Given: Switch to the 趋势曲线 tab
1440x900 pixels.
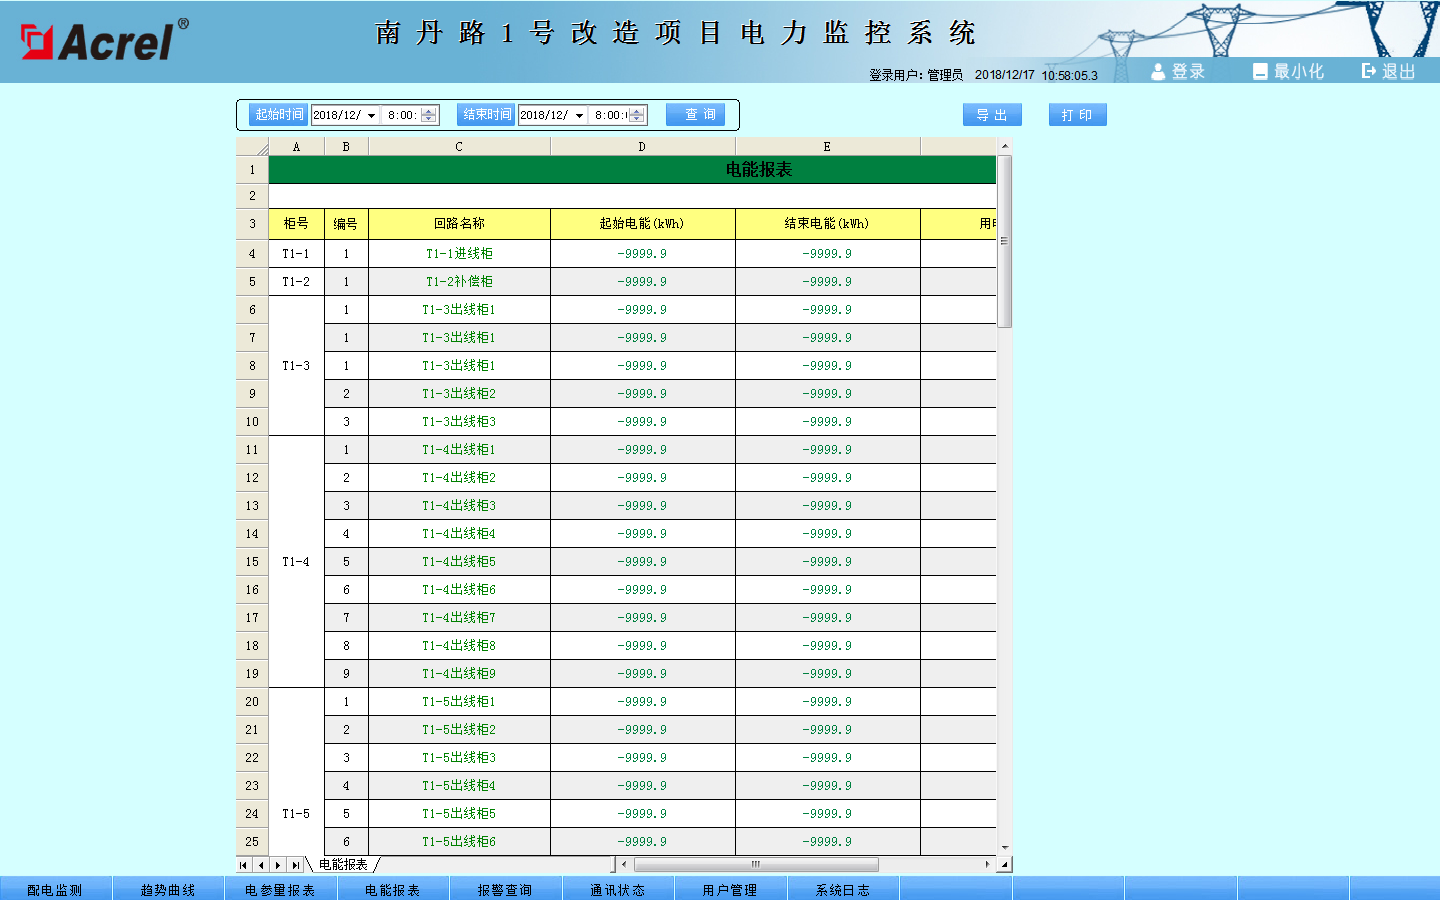Looking at the screenshot, I should 168,889.
